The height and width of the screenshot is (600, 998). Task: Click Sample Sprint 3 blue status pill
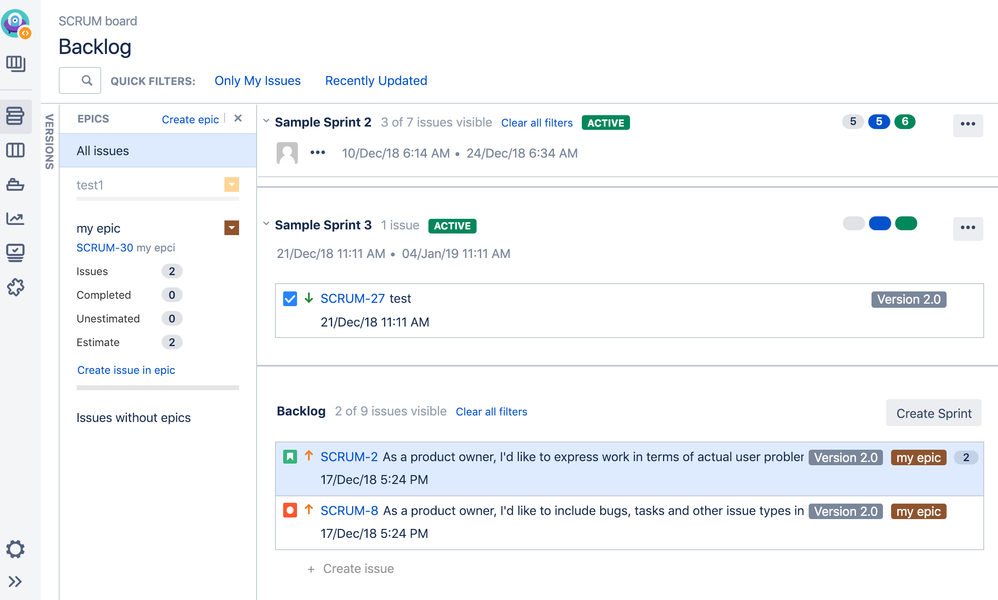880,223
